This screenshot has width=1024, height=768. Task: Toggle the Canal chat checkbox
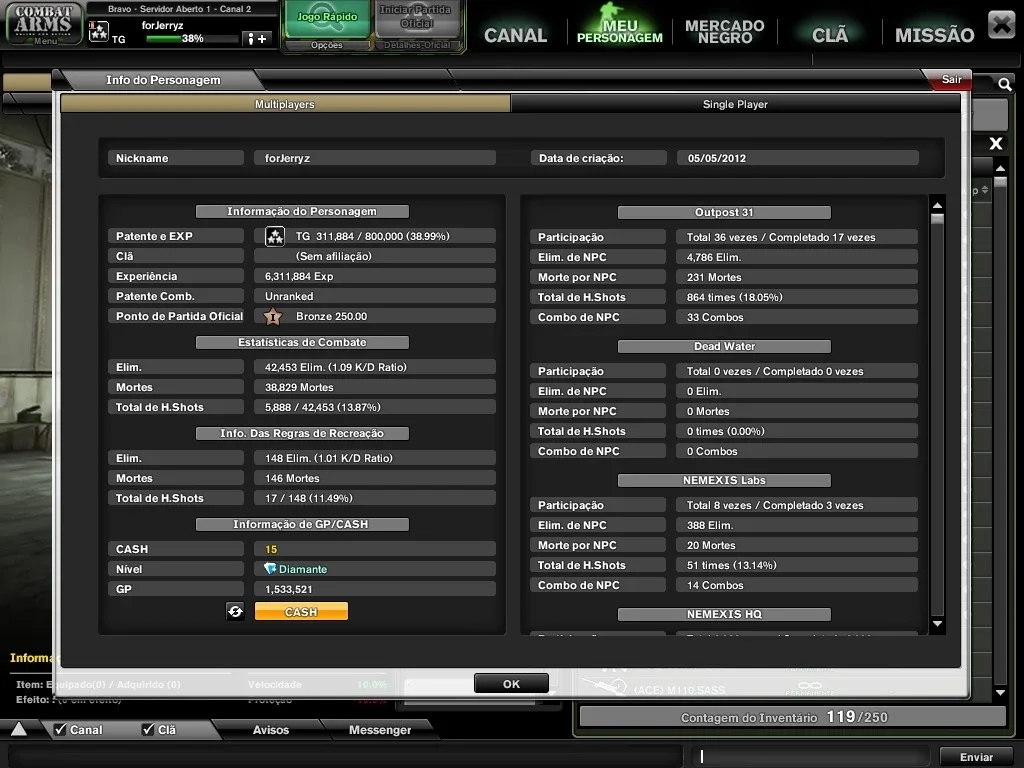click(x=60, y=729)
